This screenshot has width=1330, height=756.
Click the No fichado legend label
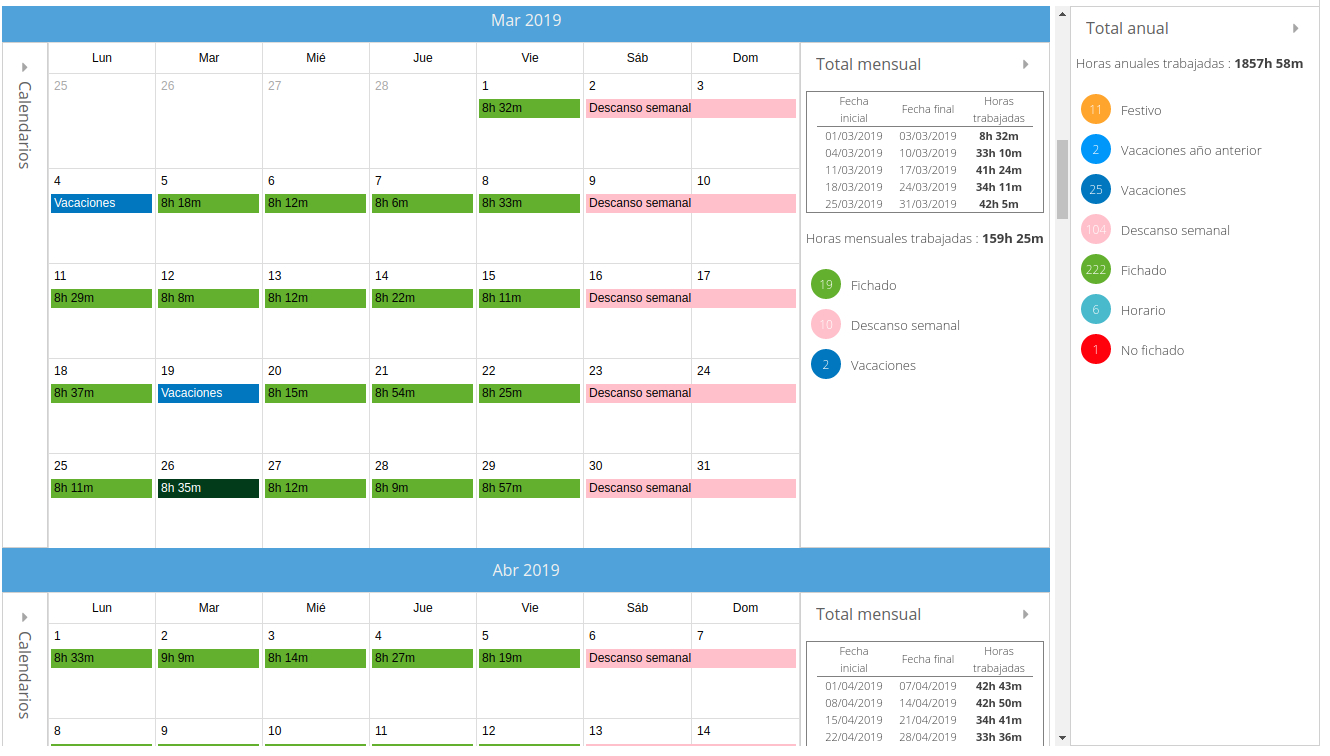coord(1152,351)
